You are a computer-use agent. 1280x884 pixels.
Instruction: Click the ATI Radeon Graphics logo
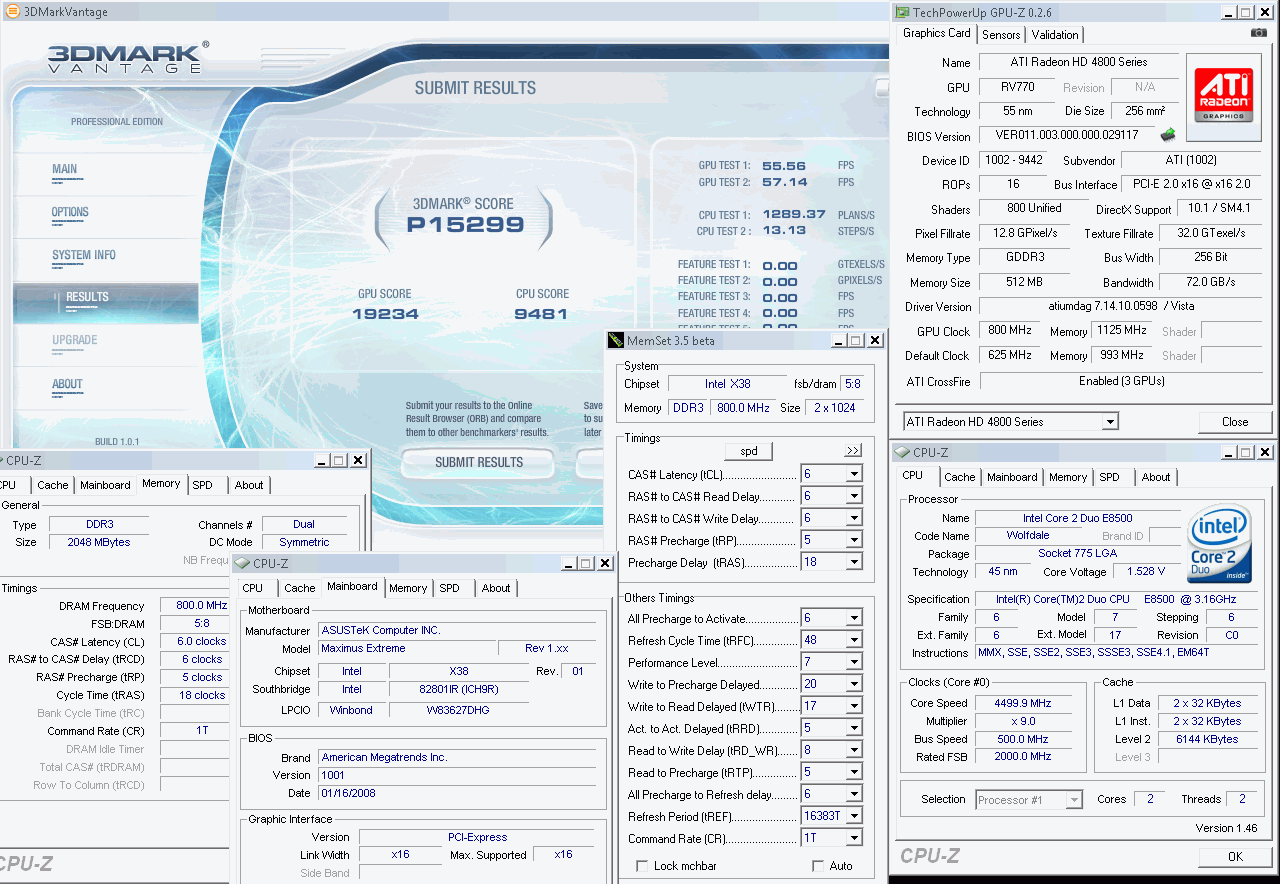[1225, 96]
